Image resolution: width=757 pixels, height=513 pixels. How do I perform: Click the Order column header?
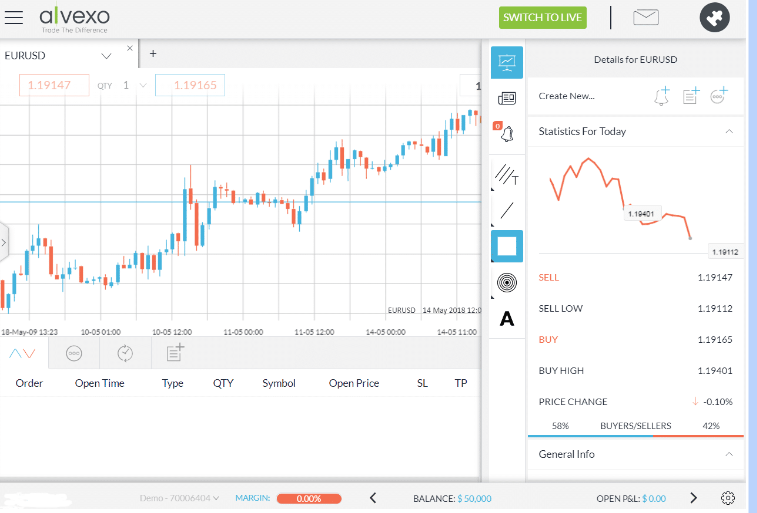pyautogui.click(x=29, y=383)
